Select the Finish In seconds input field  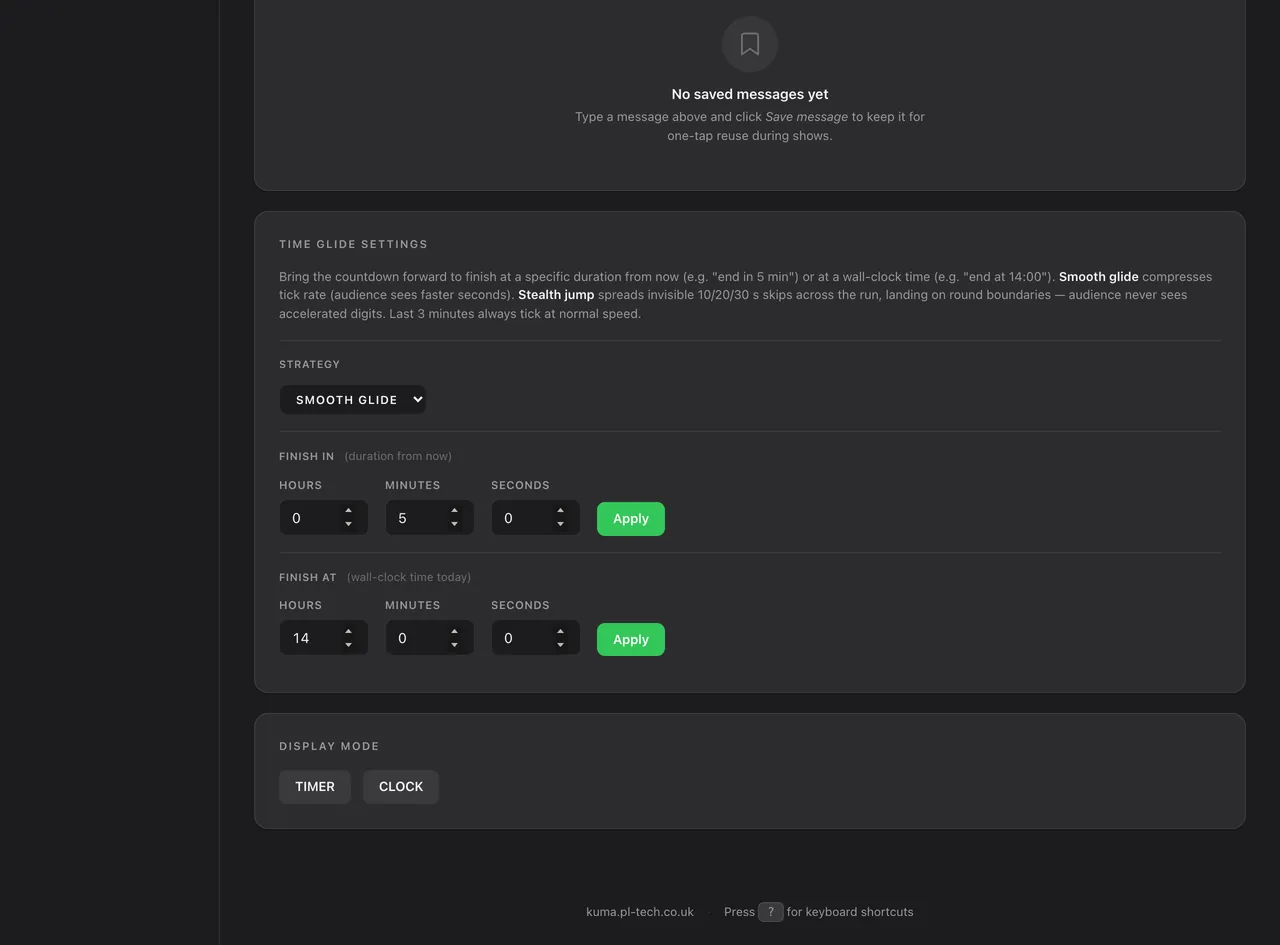[535, 518]
